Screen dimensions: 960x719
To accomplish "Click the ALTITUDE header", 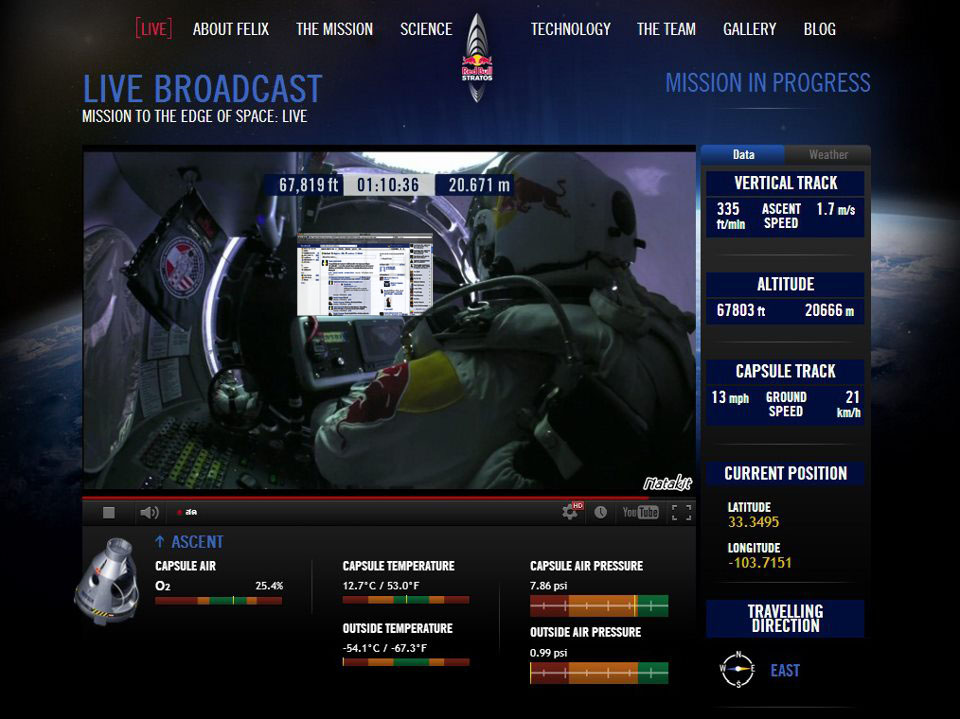I will [786, 284].
